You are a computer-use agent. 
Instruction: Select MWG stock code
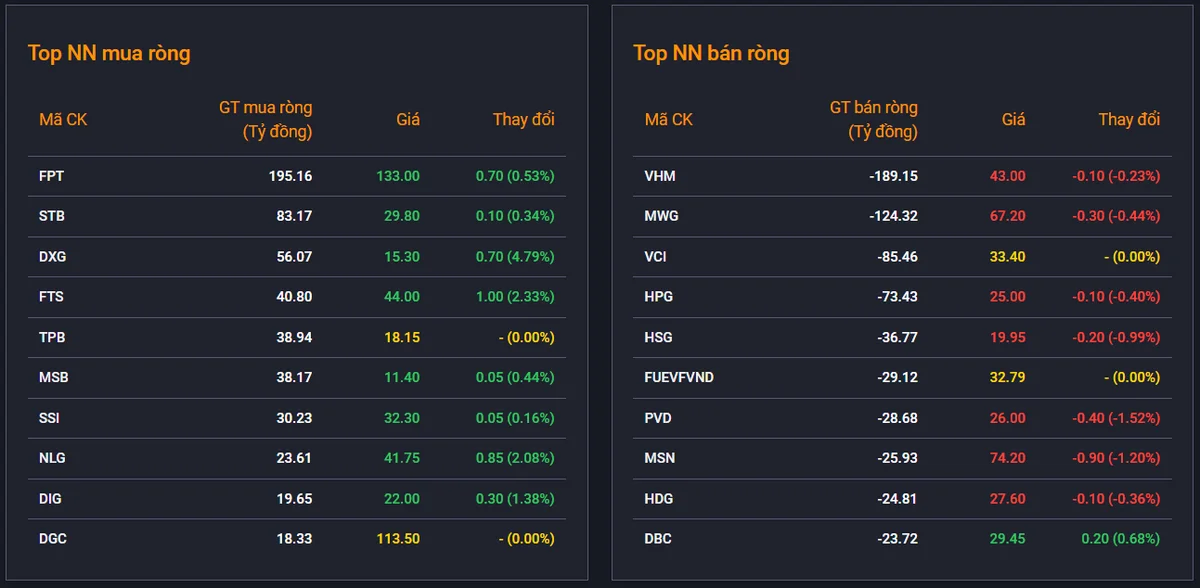pyautogui.click(x=662, y=216)
